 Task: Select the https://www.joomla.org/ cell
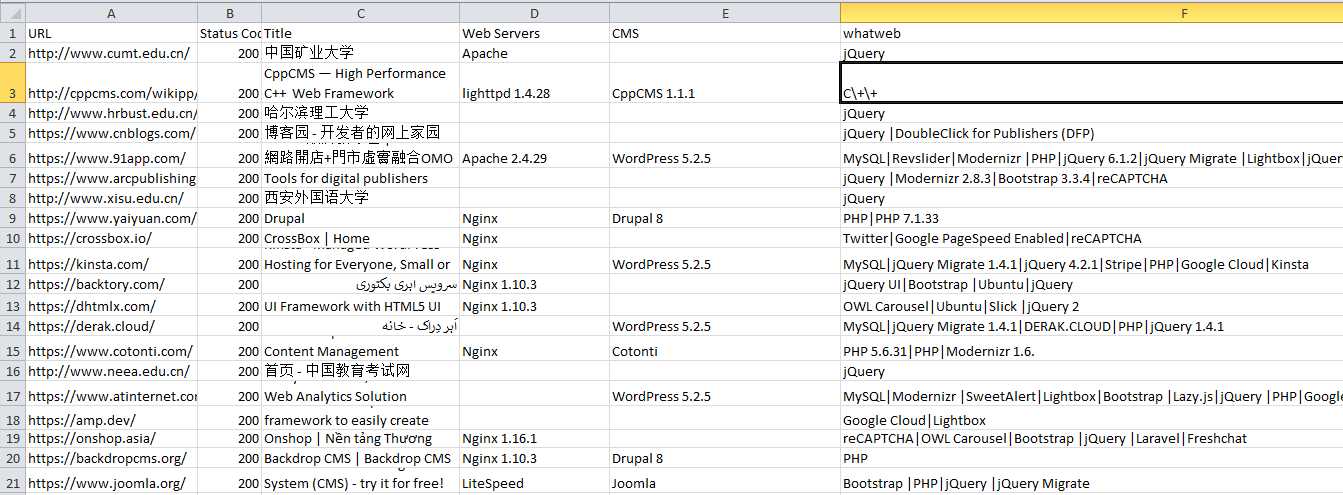111,481
